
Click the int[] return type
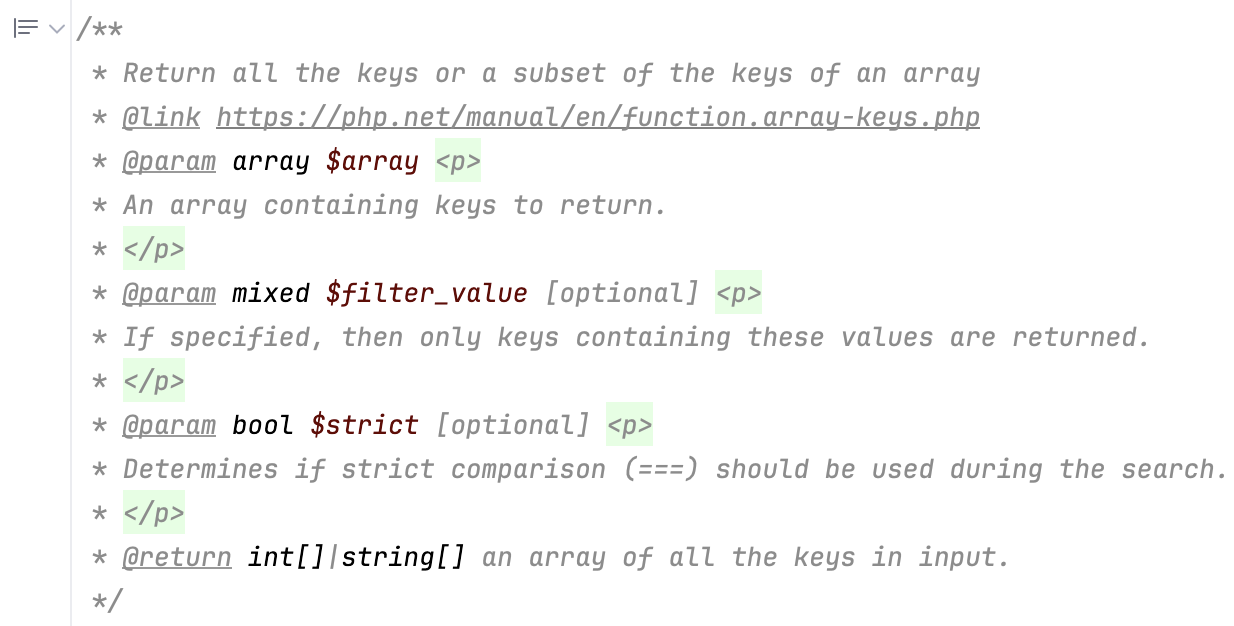[x=286, y=557]
